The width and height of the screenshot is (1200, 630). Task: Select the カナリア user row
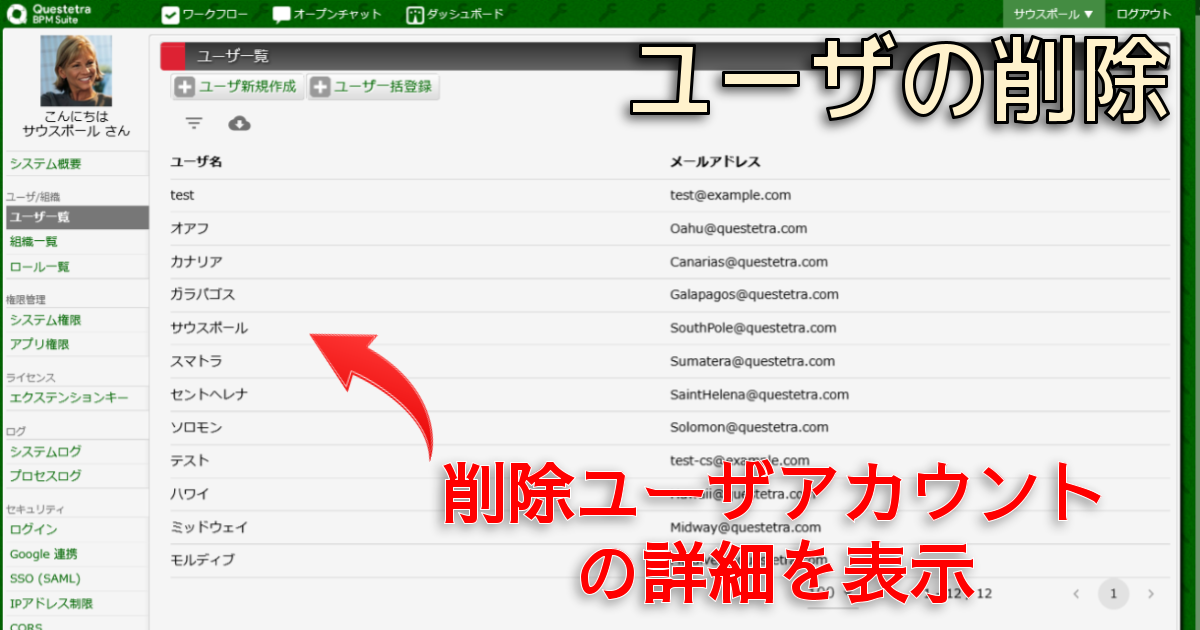coord(670,262)
